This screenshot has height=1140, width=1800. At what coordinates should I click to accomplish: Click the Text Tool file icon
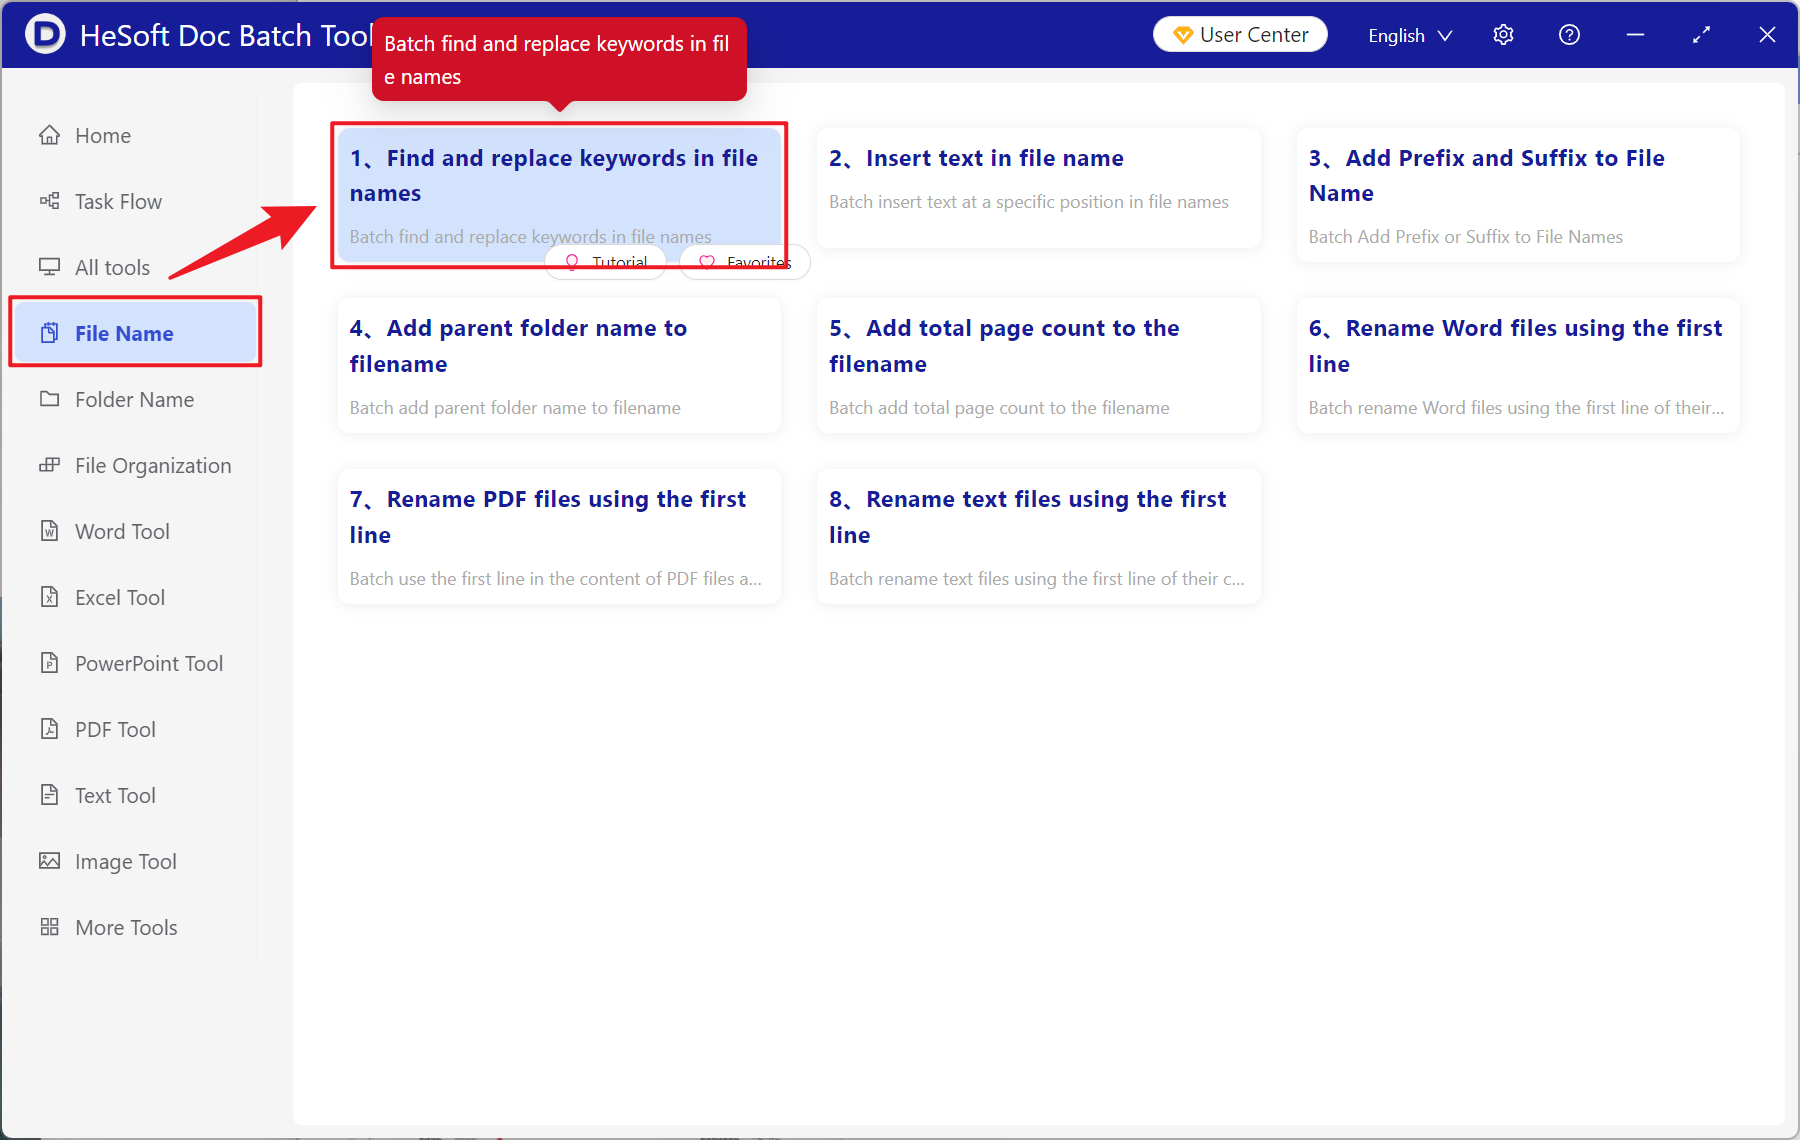(x=49, y=794)
